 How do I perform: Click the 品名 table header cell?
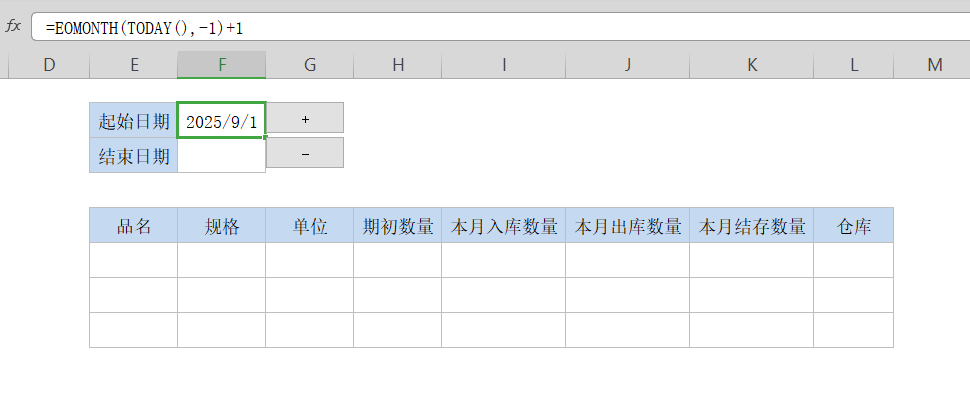tap(134, 226)
